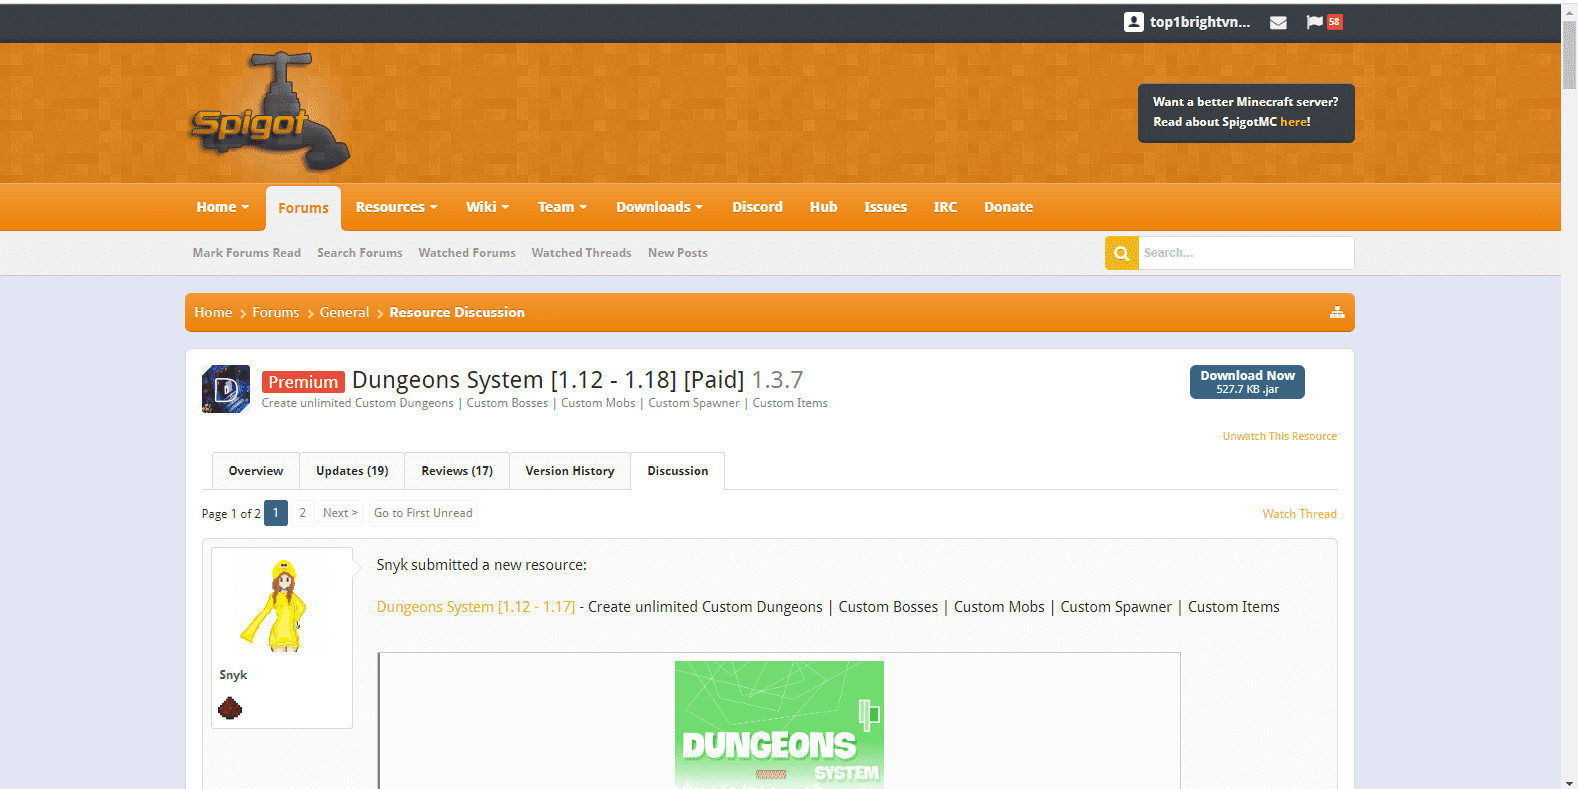The width and height of the screenshot is (1578, 789).
Task: Click the orange search magnifier button
Action: (x=1122, y=253)
